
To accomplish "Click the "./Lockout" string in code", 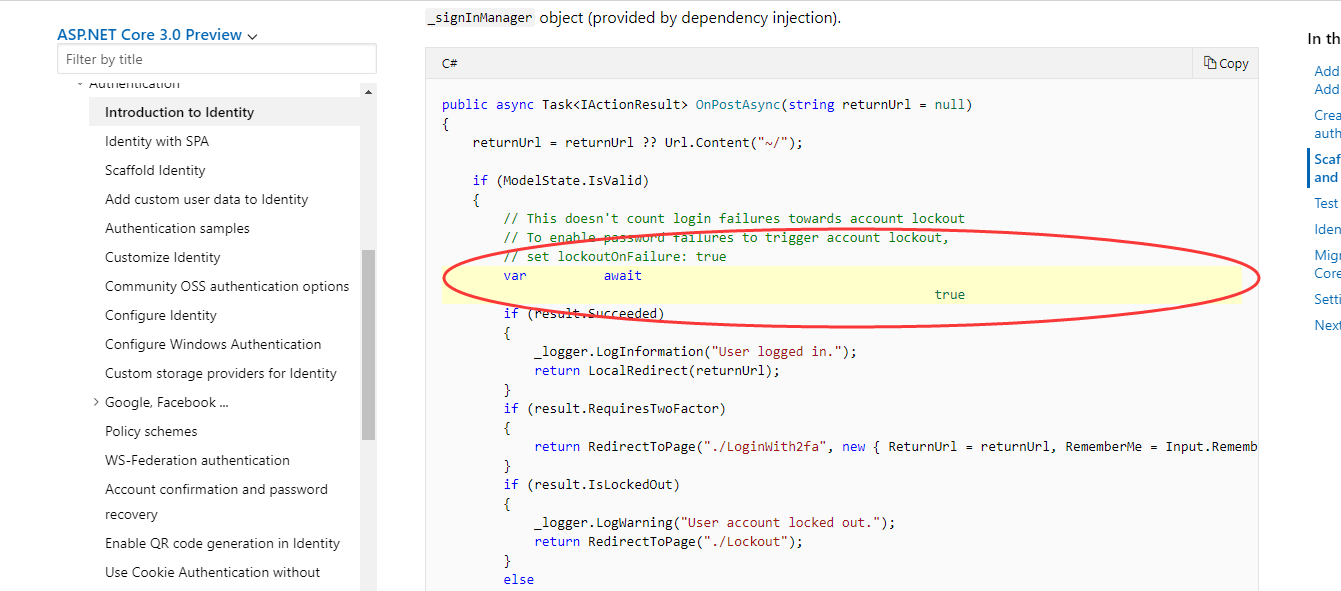I will pos(745,541).
